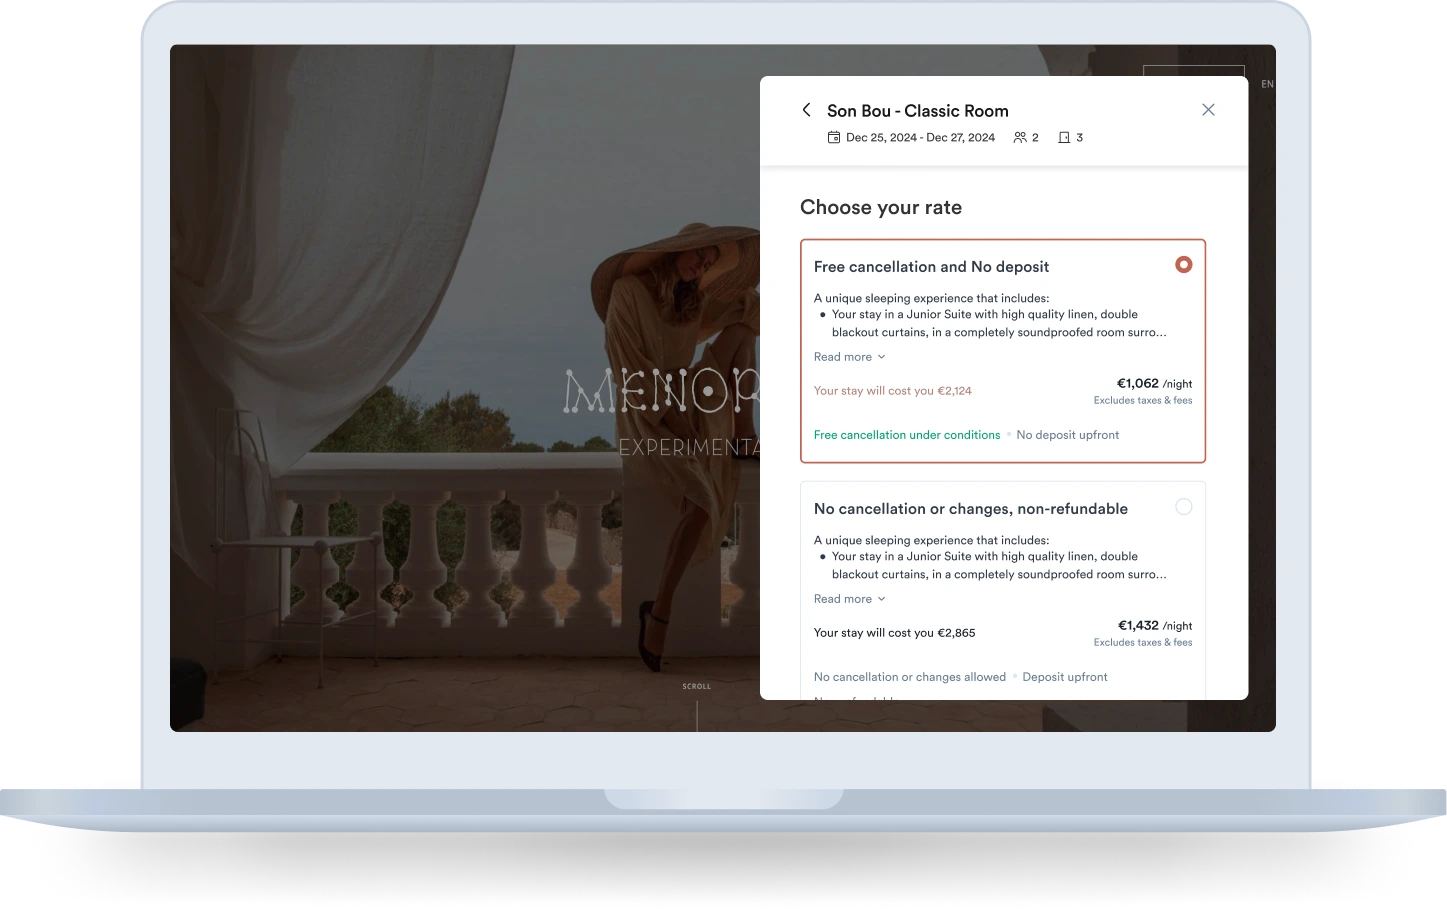Click the 'No cancellation or changes, non-refundable' heading
Viewport: 1447px width, 912px height.
(970, 509)
